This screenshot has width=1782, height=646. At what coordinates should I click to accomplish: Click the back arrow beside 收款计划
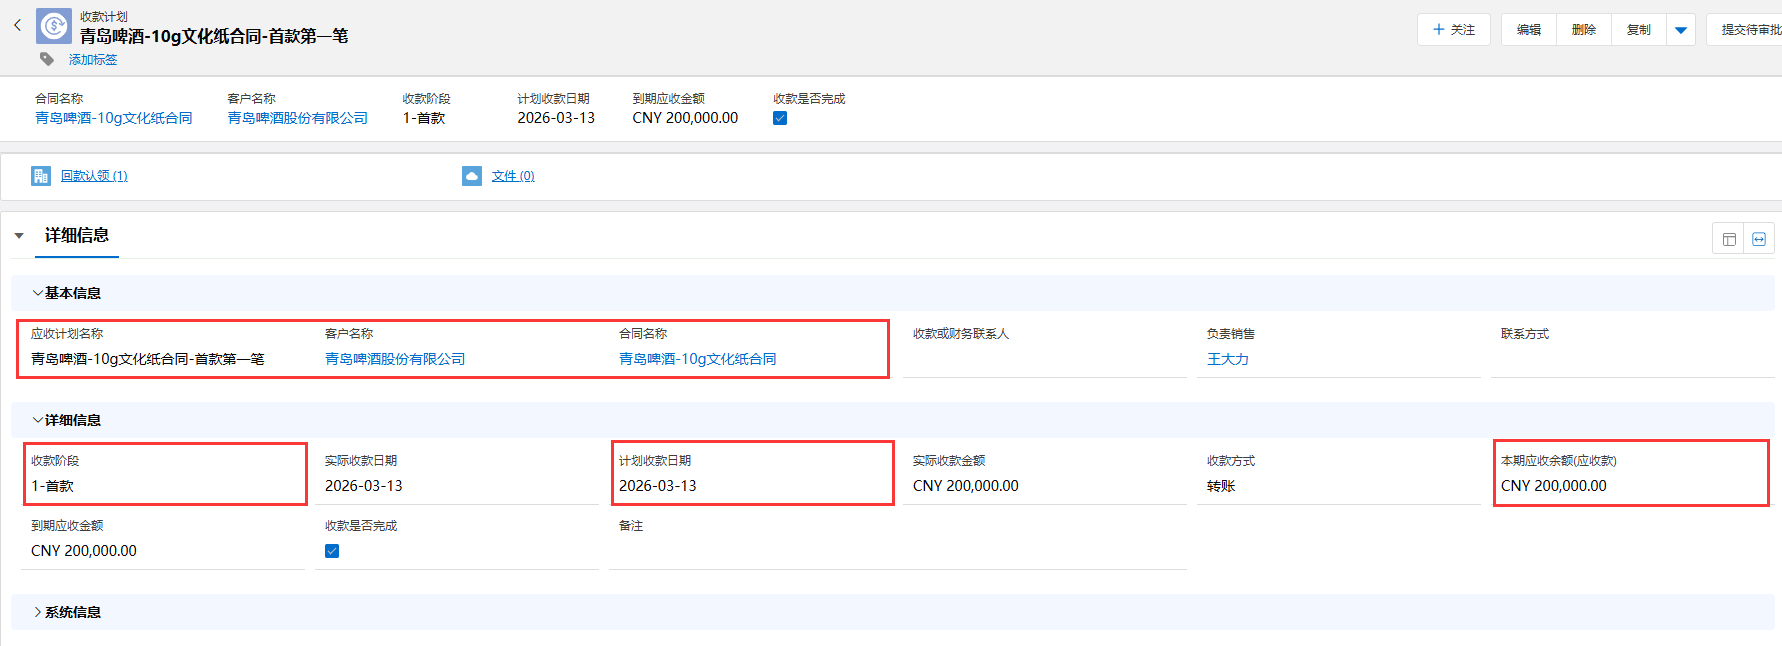[x=17, y=26]
